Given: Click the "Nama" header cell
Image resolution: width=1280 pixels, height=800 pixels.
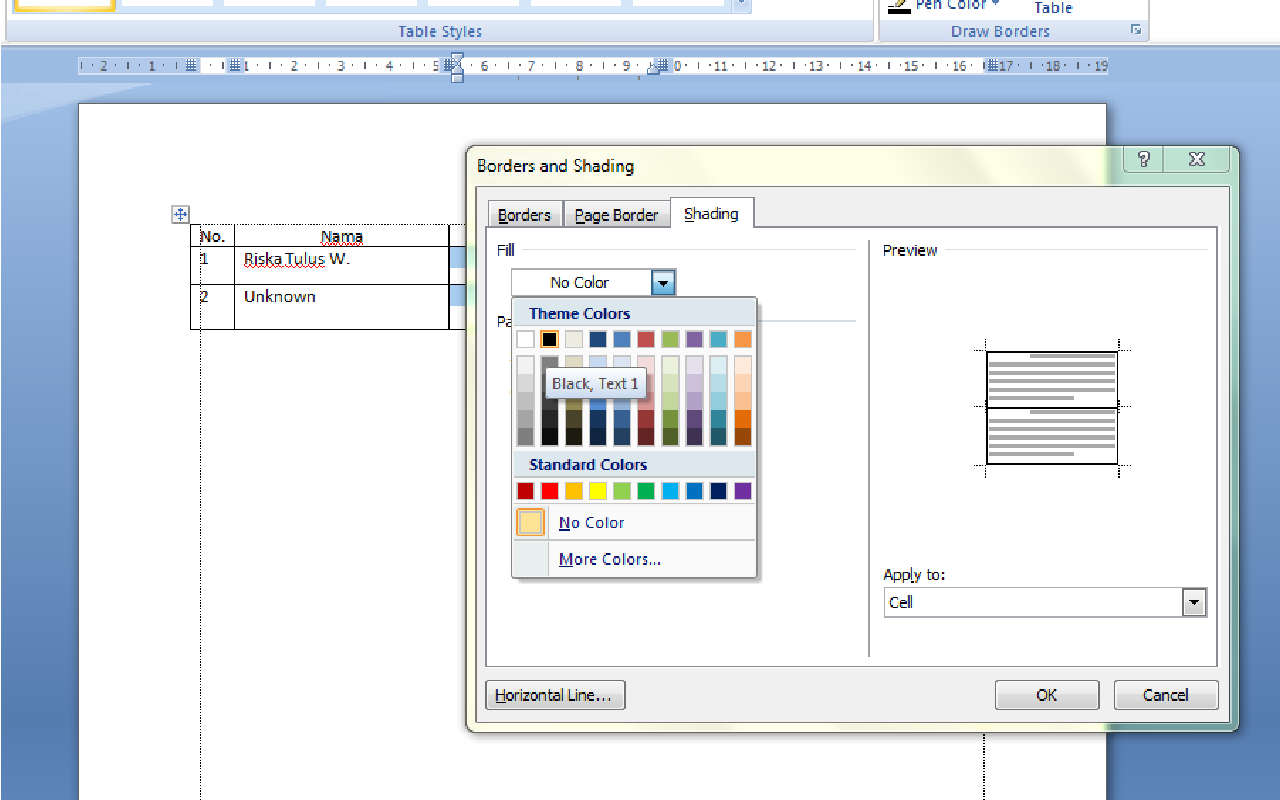Looking at the screenshot, I should tap(342, 236).
